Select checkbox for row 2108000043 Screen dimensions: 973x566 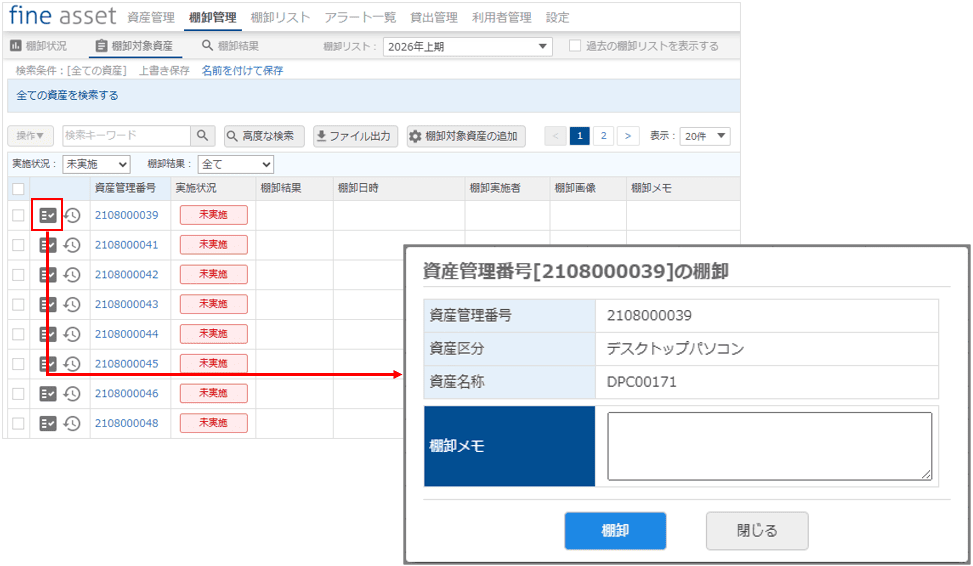(x=19, y=305)
